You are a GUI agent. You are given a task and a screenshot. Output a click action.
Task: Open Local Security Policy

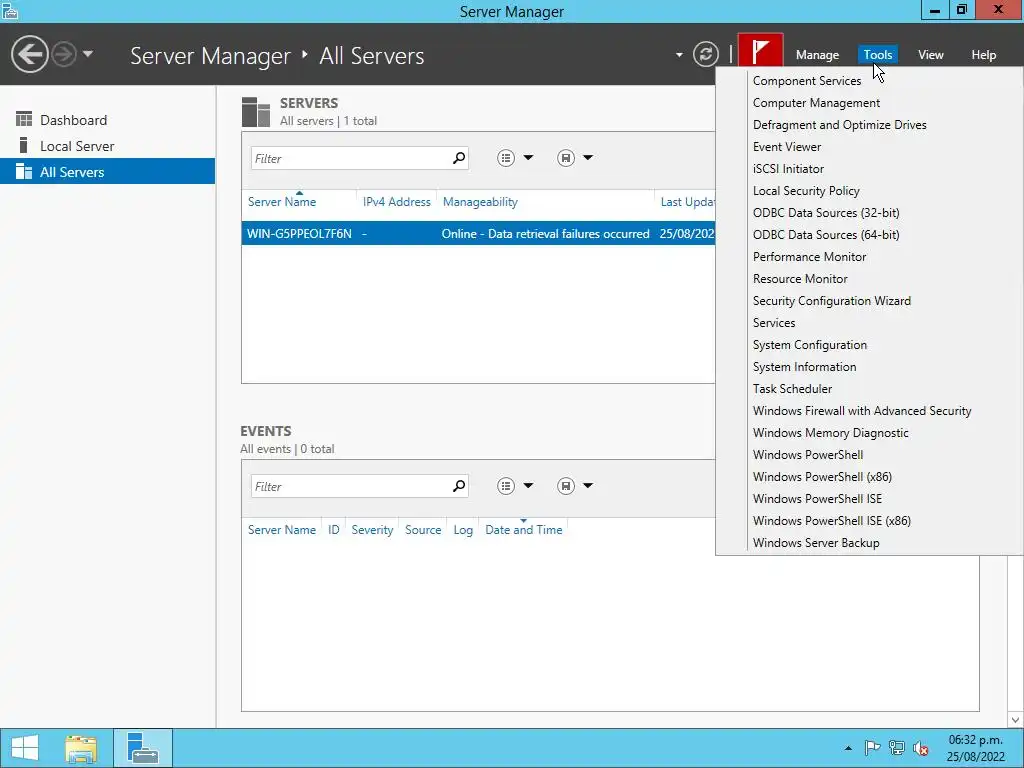tap(806, 191)
